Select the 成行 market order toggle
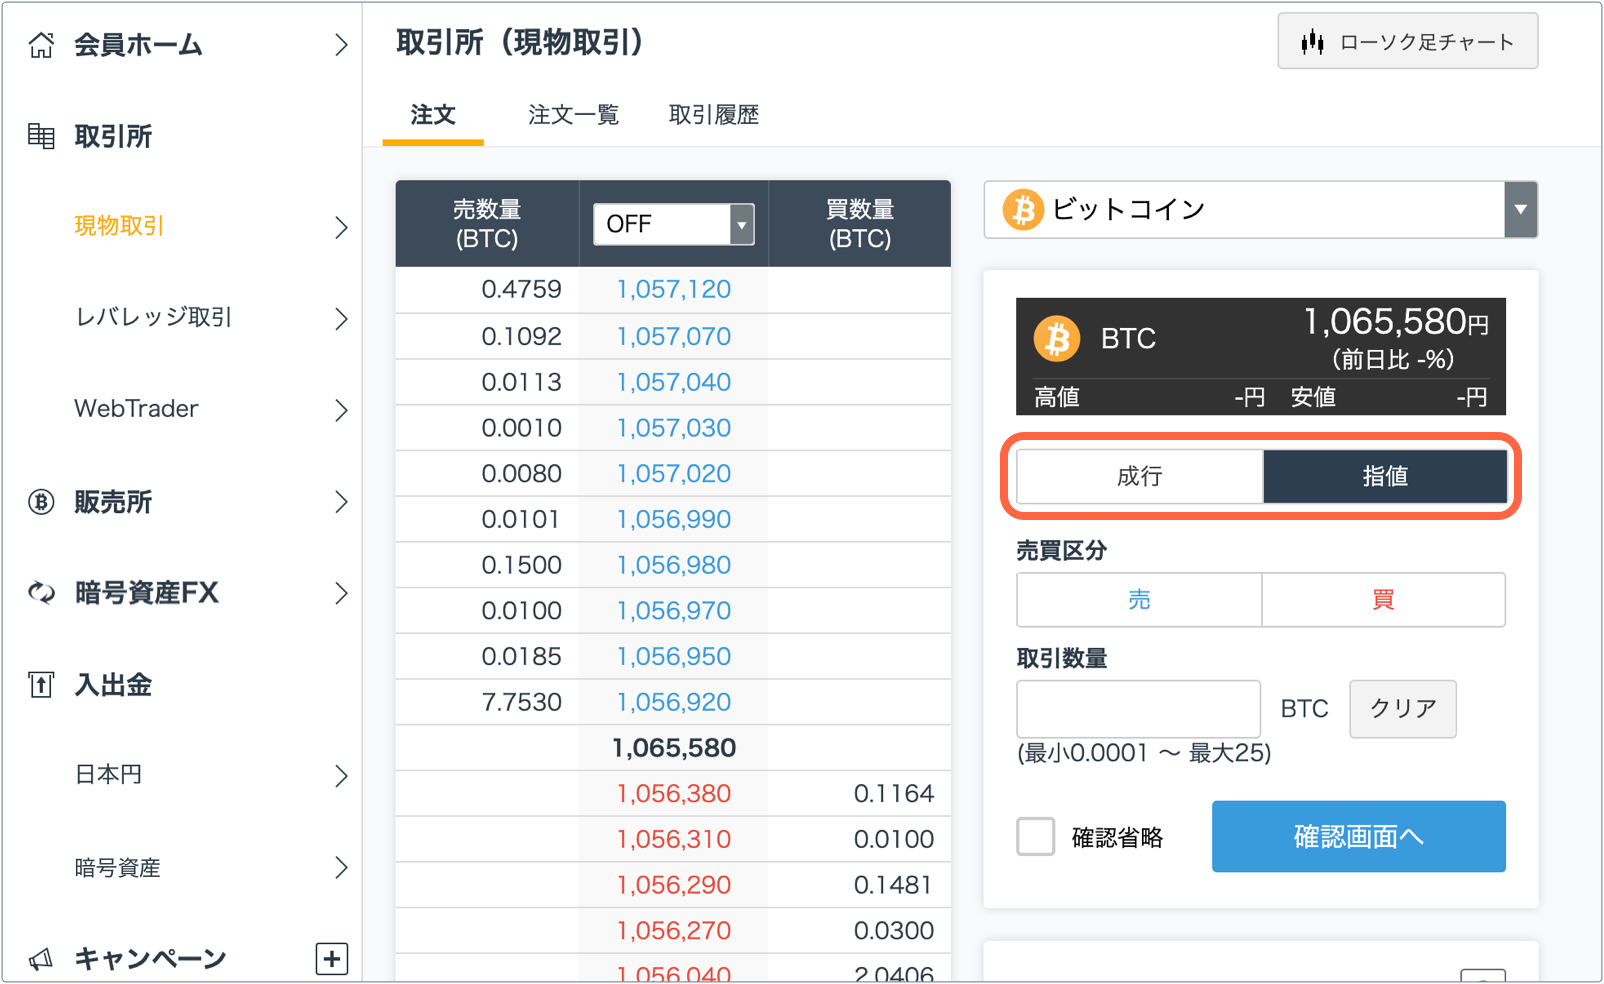This screenshot has height=984, width=1604. (1140, 476)
